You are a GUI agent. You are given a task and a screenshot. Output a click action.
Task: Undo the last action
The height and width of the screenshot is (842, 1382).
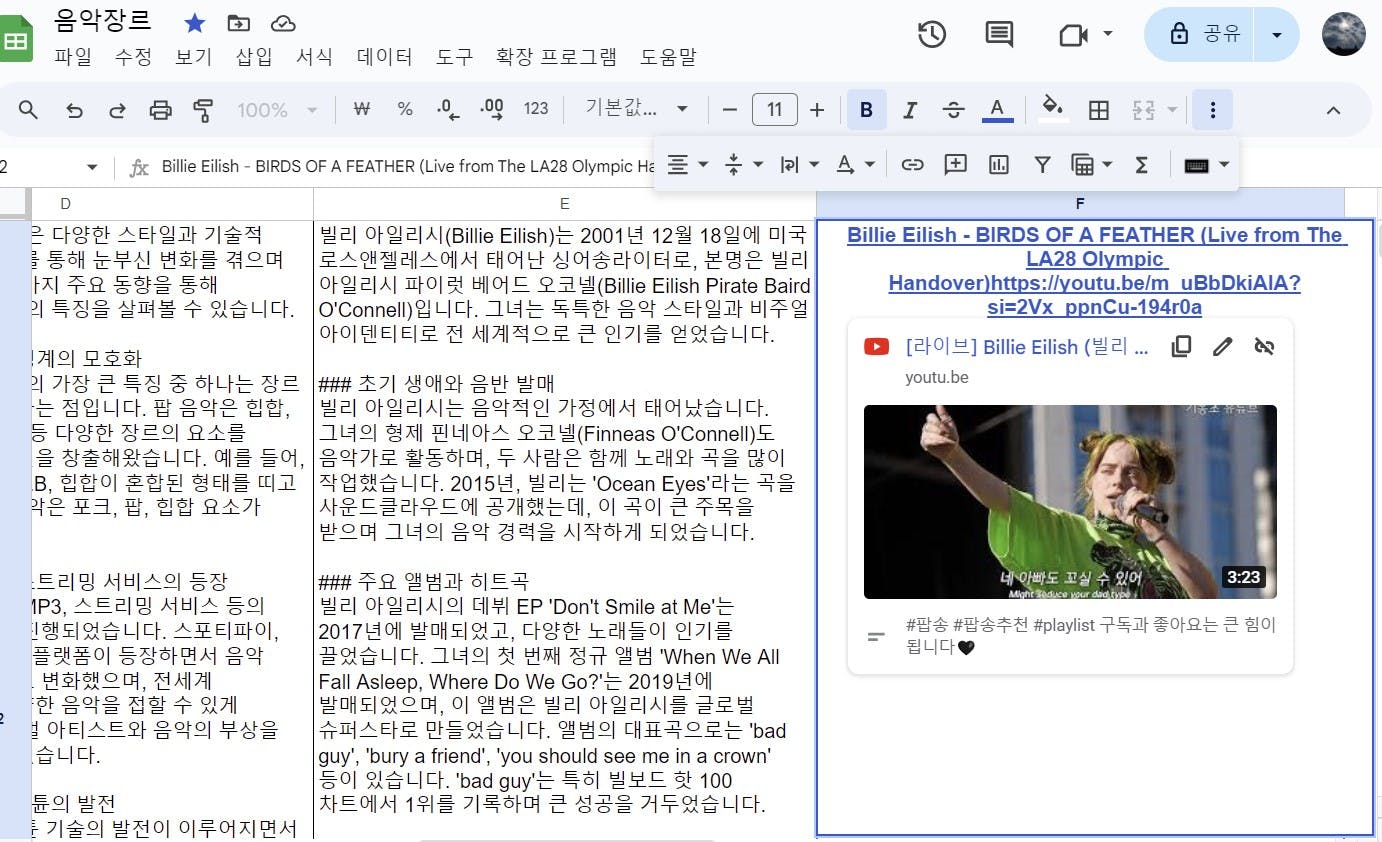[x=74, y=110]
